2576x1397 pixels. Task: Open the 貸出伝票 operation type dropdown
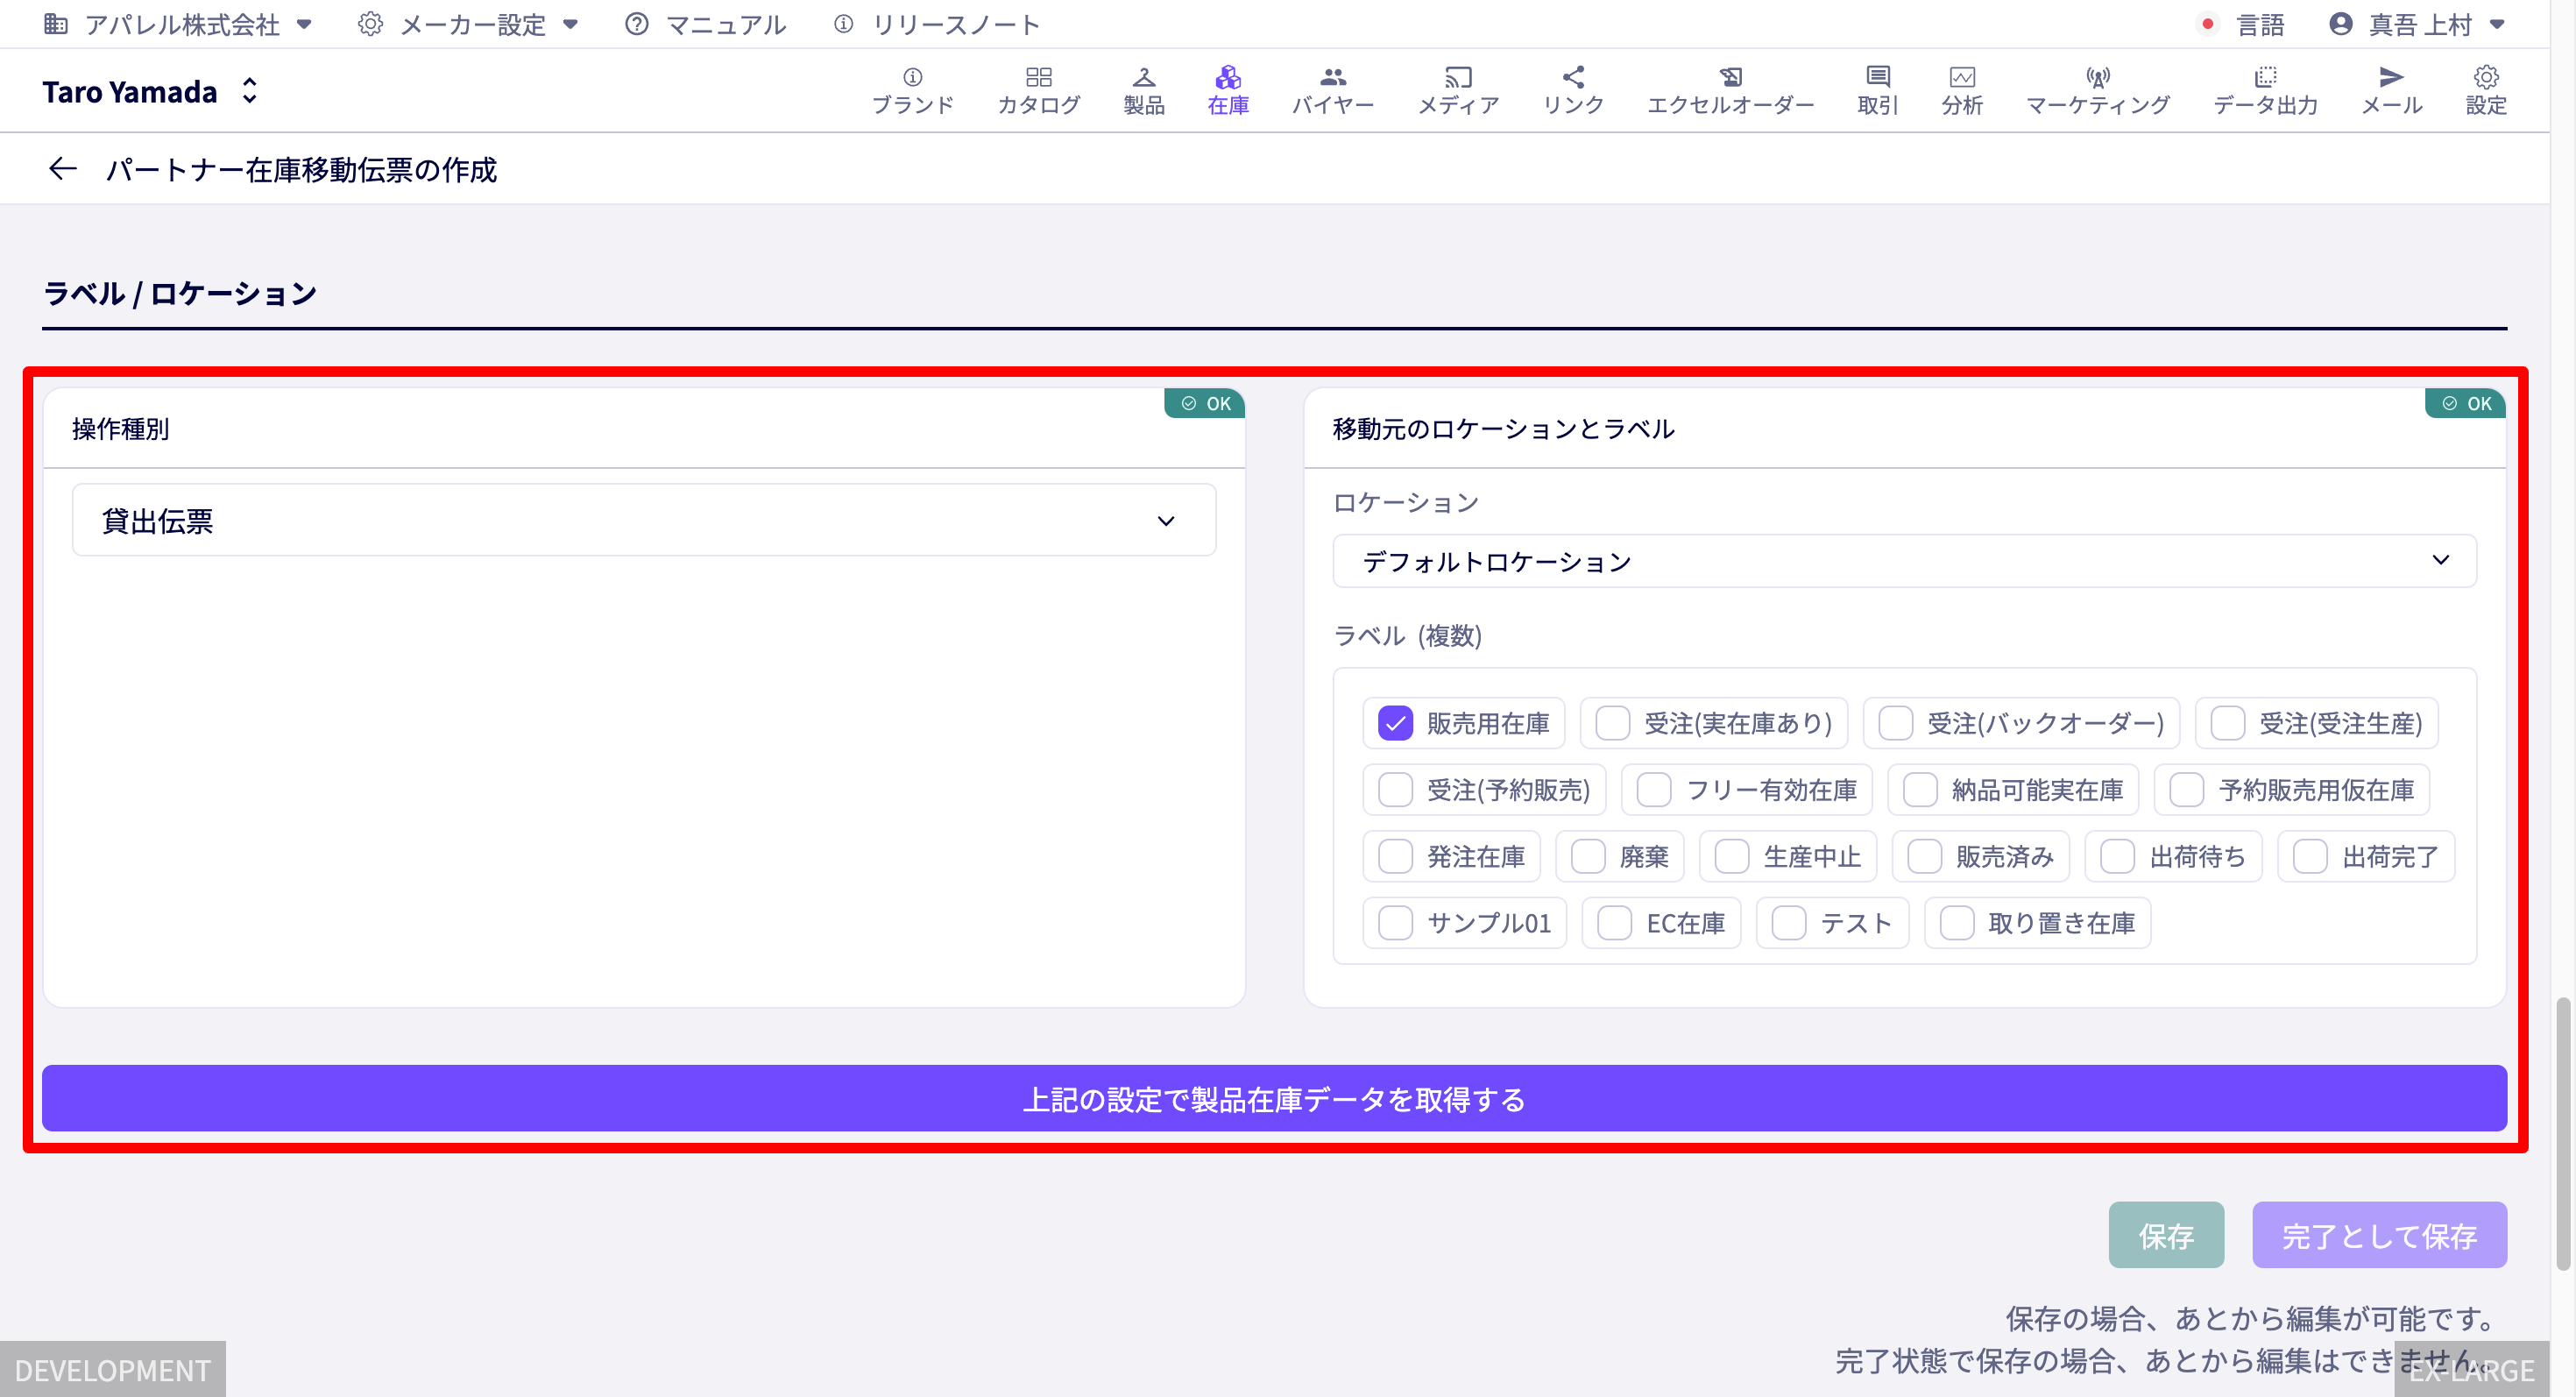[x=644, y=520]
